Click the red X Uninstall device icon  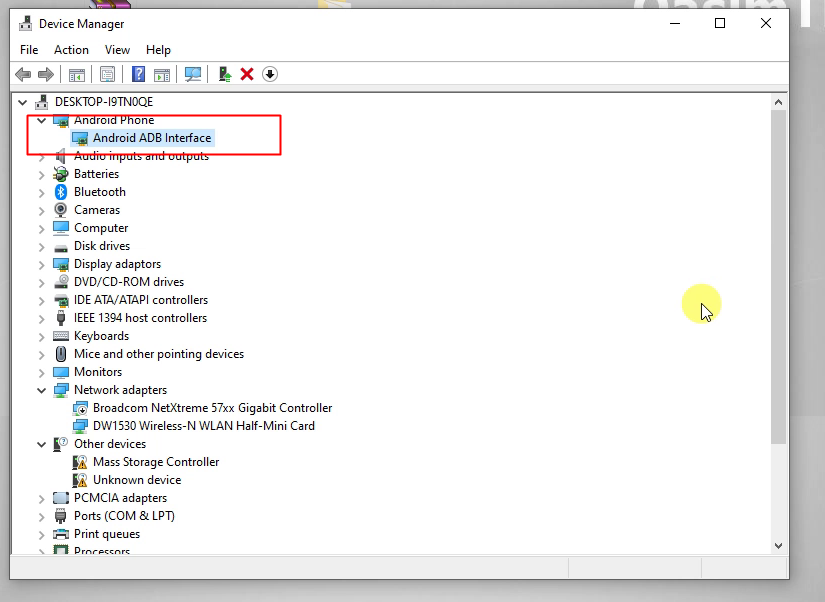247,74
